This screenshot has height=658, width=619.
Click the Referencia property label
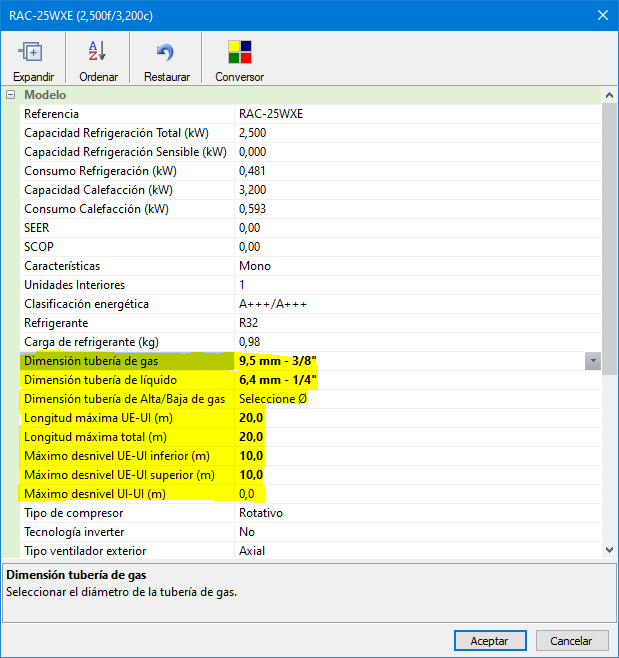51,114
